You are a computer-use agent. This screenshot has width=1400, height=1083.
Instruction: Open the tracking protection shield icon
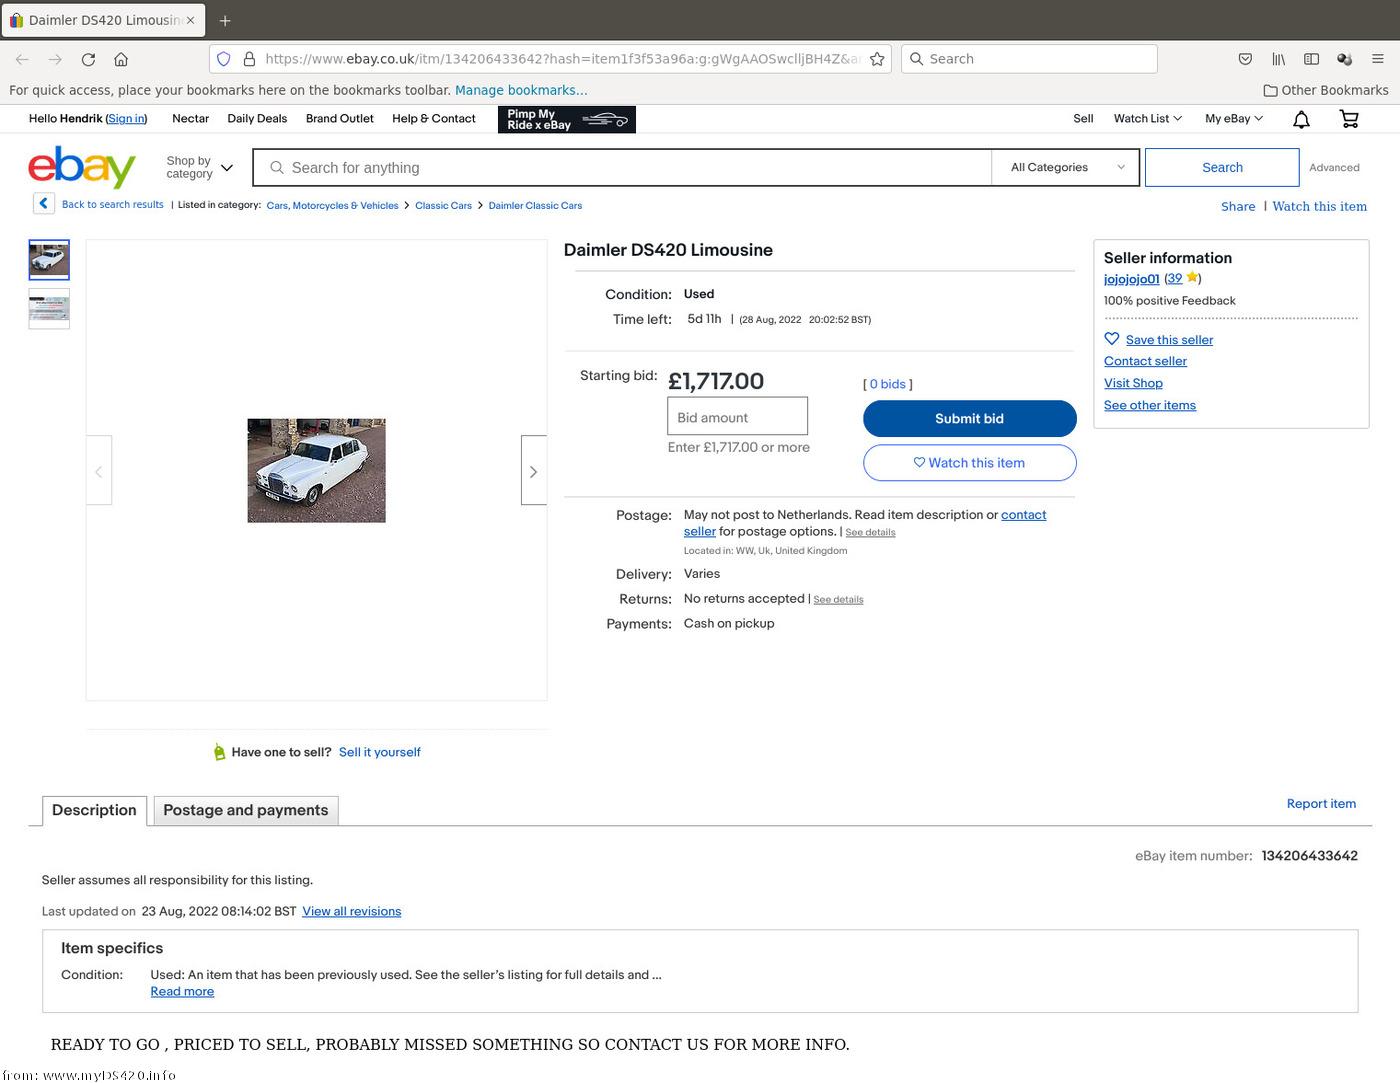[224, 59]
